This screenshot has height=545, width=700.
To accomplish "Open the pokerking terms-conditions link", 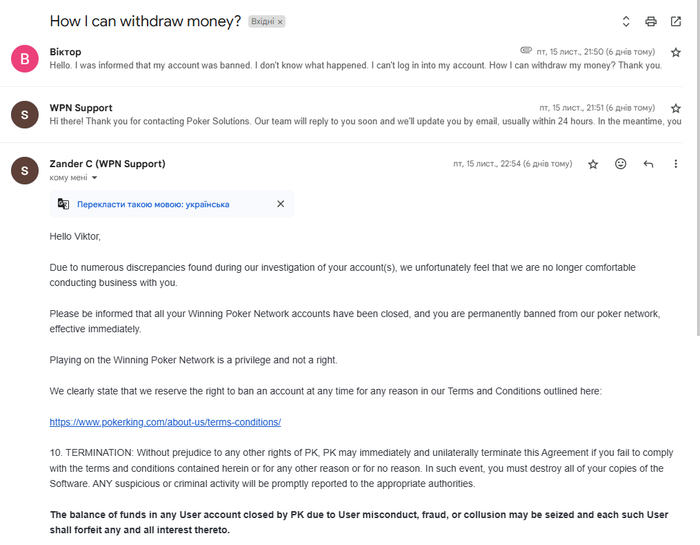I will pos(165,422).
